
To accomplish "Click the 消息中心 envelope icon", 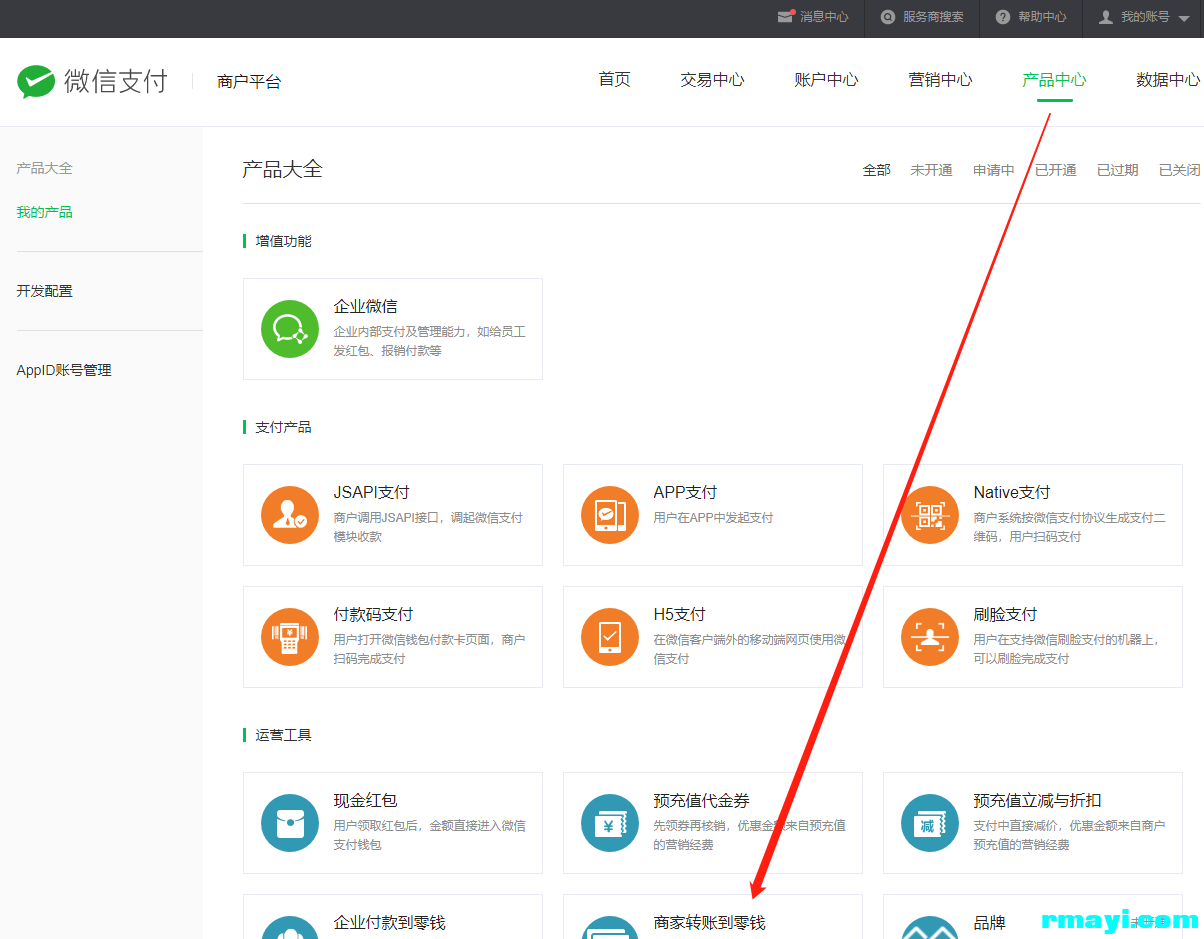I will (786, 17).
